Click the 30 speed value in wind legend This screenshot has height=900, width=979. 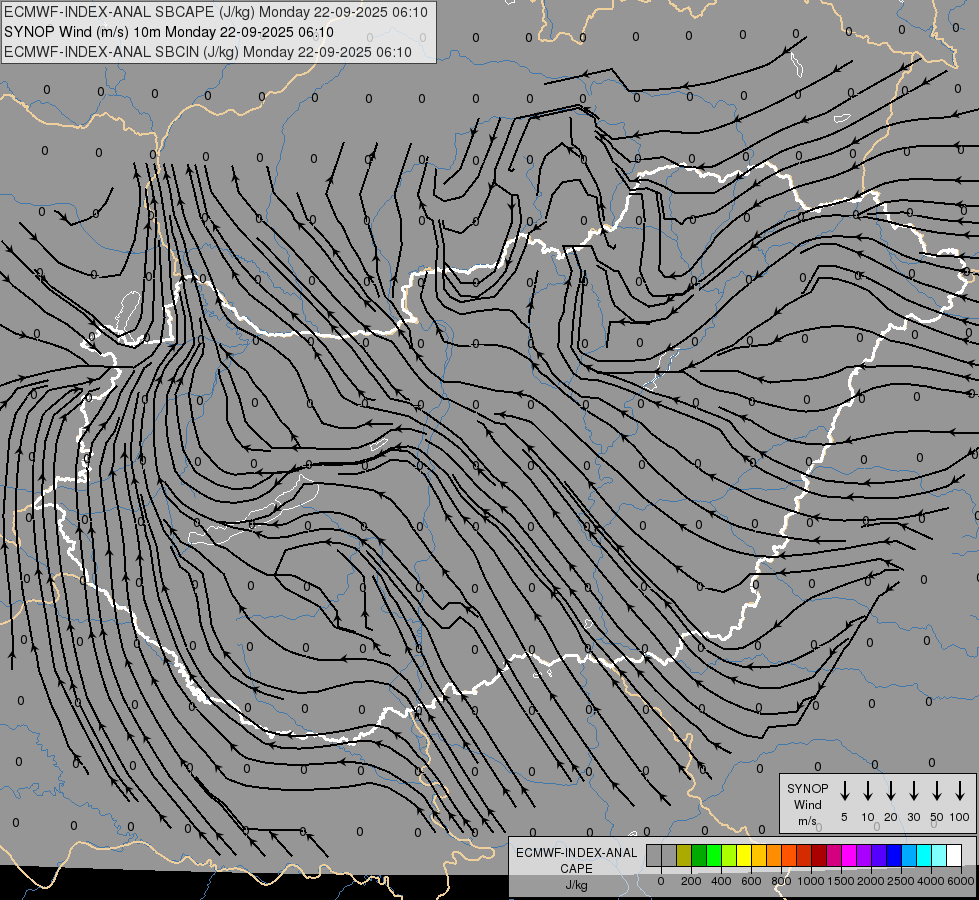click(x=913, y=817)
